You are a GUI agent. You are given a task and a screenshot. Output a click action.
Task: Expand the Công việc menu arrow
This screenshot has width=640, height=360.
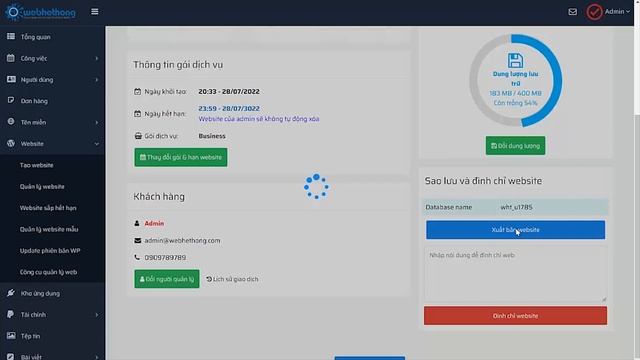97,58
